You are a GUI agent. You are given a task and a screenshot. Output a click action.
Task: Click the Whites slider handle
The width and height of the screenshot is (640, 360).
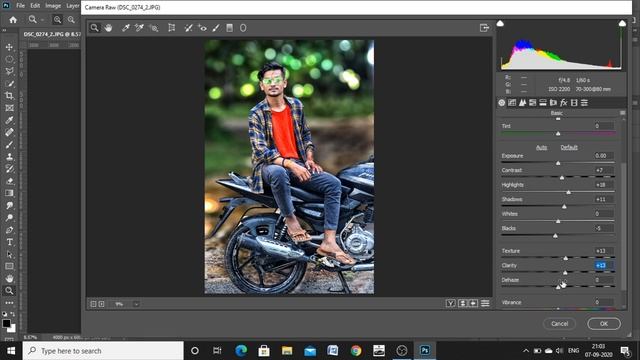click(558, 221)
